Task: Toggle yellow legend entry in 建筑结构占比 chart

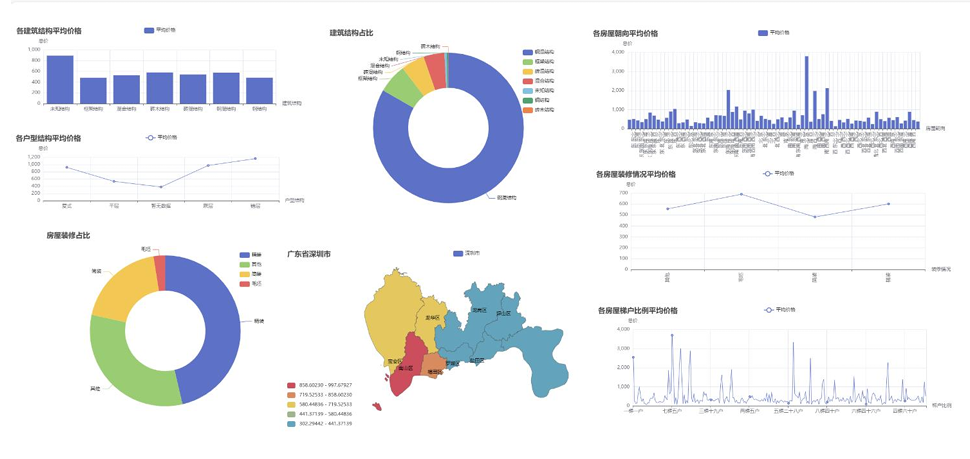Action: [538, 72]
